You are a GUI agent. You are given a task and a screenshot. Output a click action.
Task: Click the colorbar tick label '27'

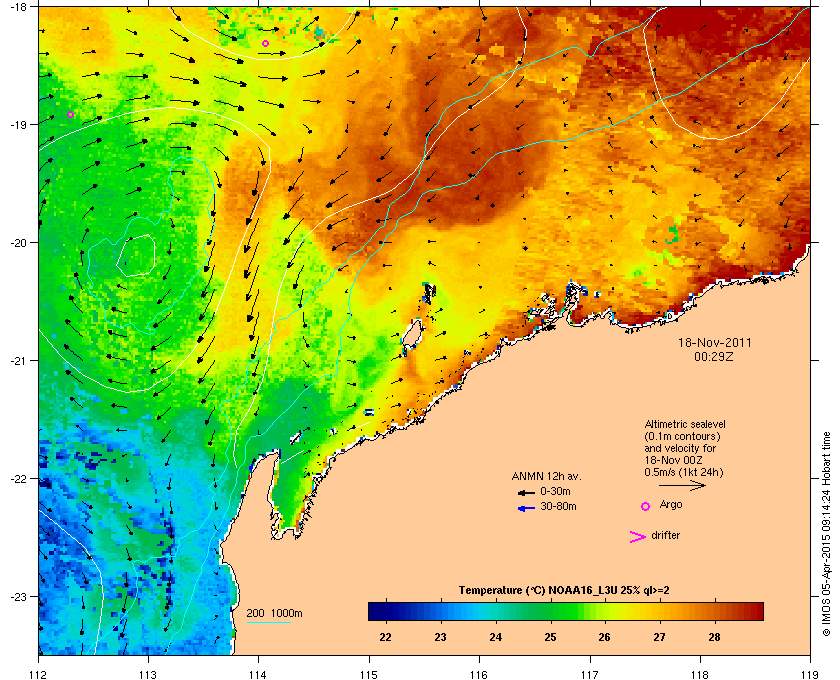click(659, 637)
